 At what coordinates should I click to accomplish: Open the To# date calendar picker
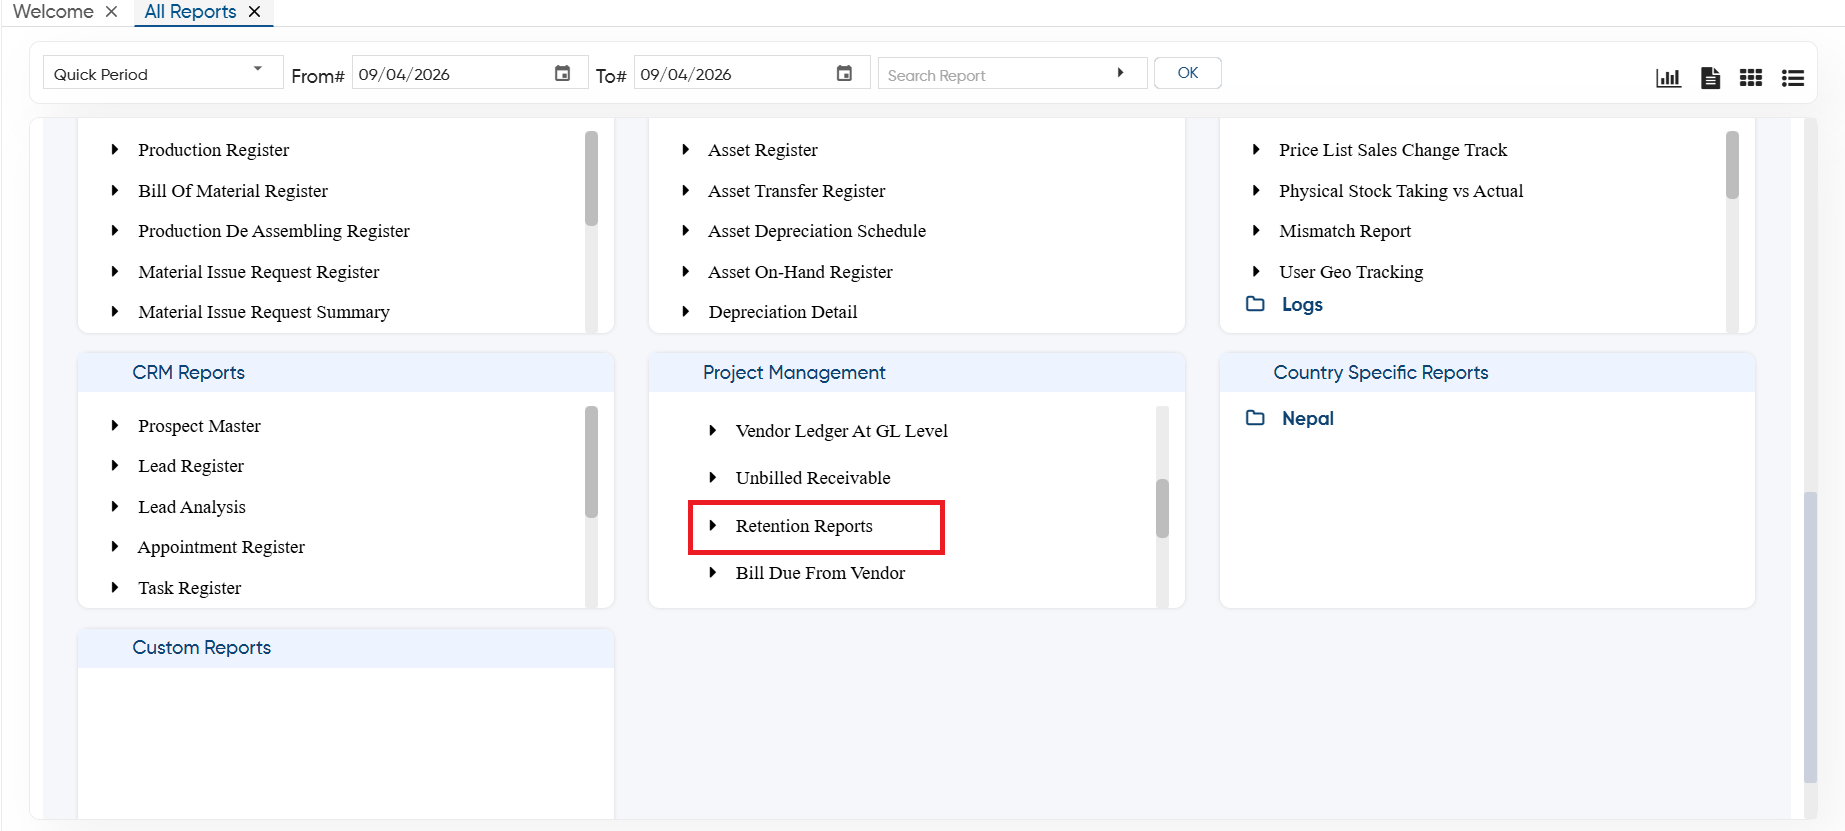[844, 73]
